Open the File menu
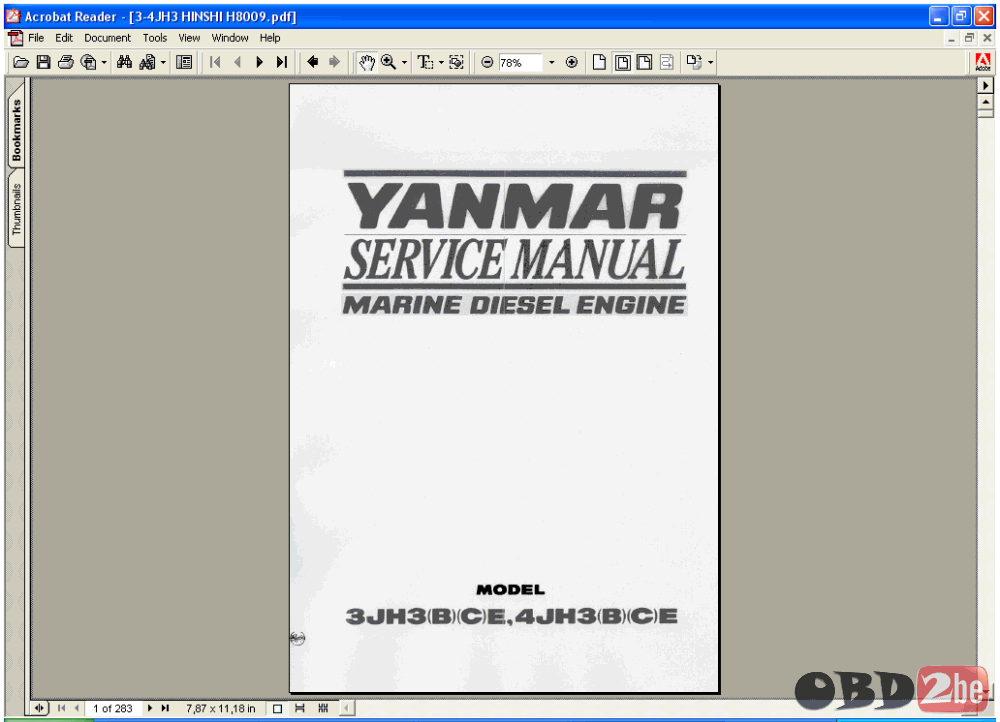The height and width of the screenshot is (722, 1000). [36, 38]
